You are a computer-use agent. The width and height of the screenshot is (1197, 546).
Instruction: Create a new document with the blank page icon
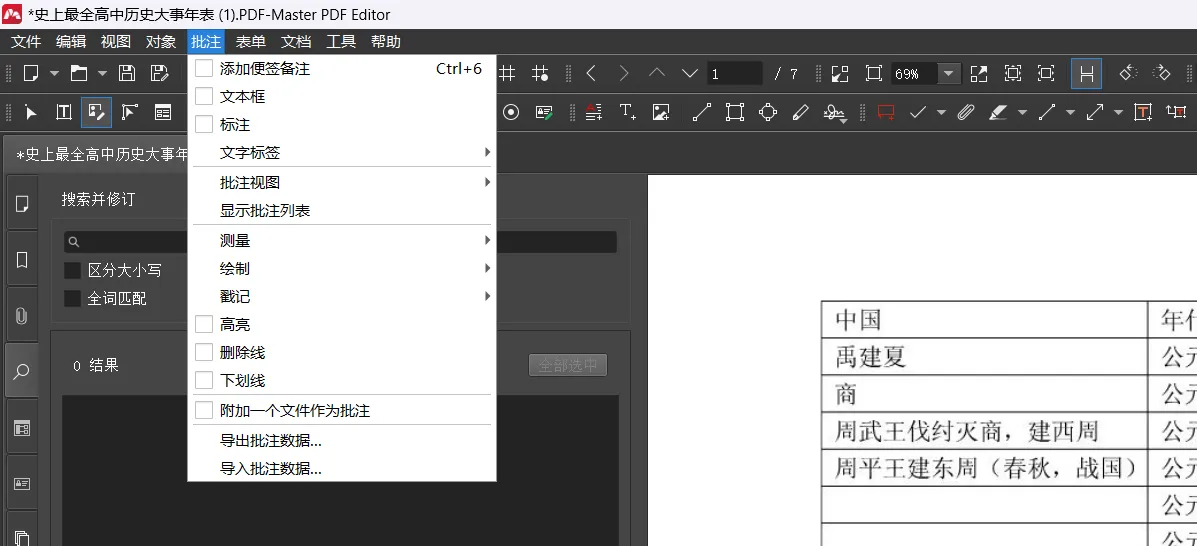(31, 73)
